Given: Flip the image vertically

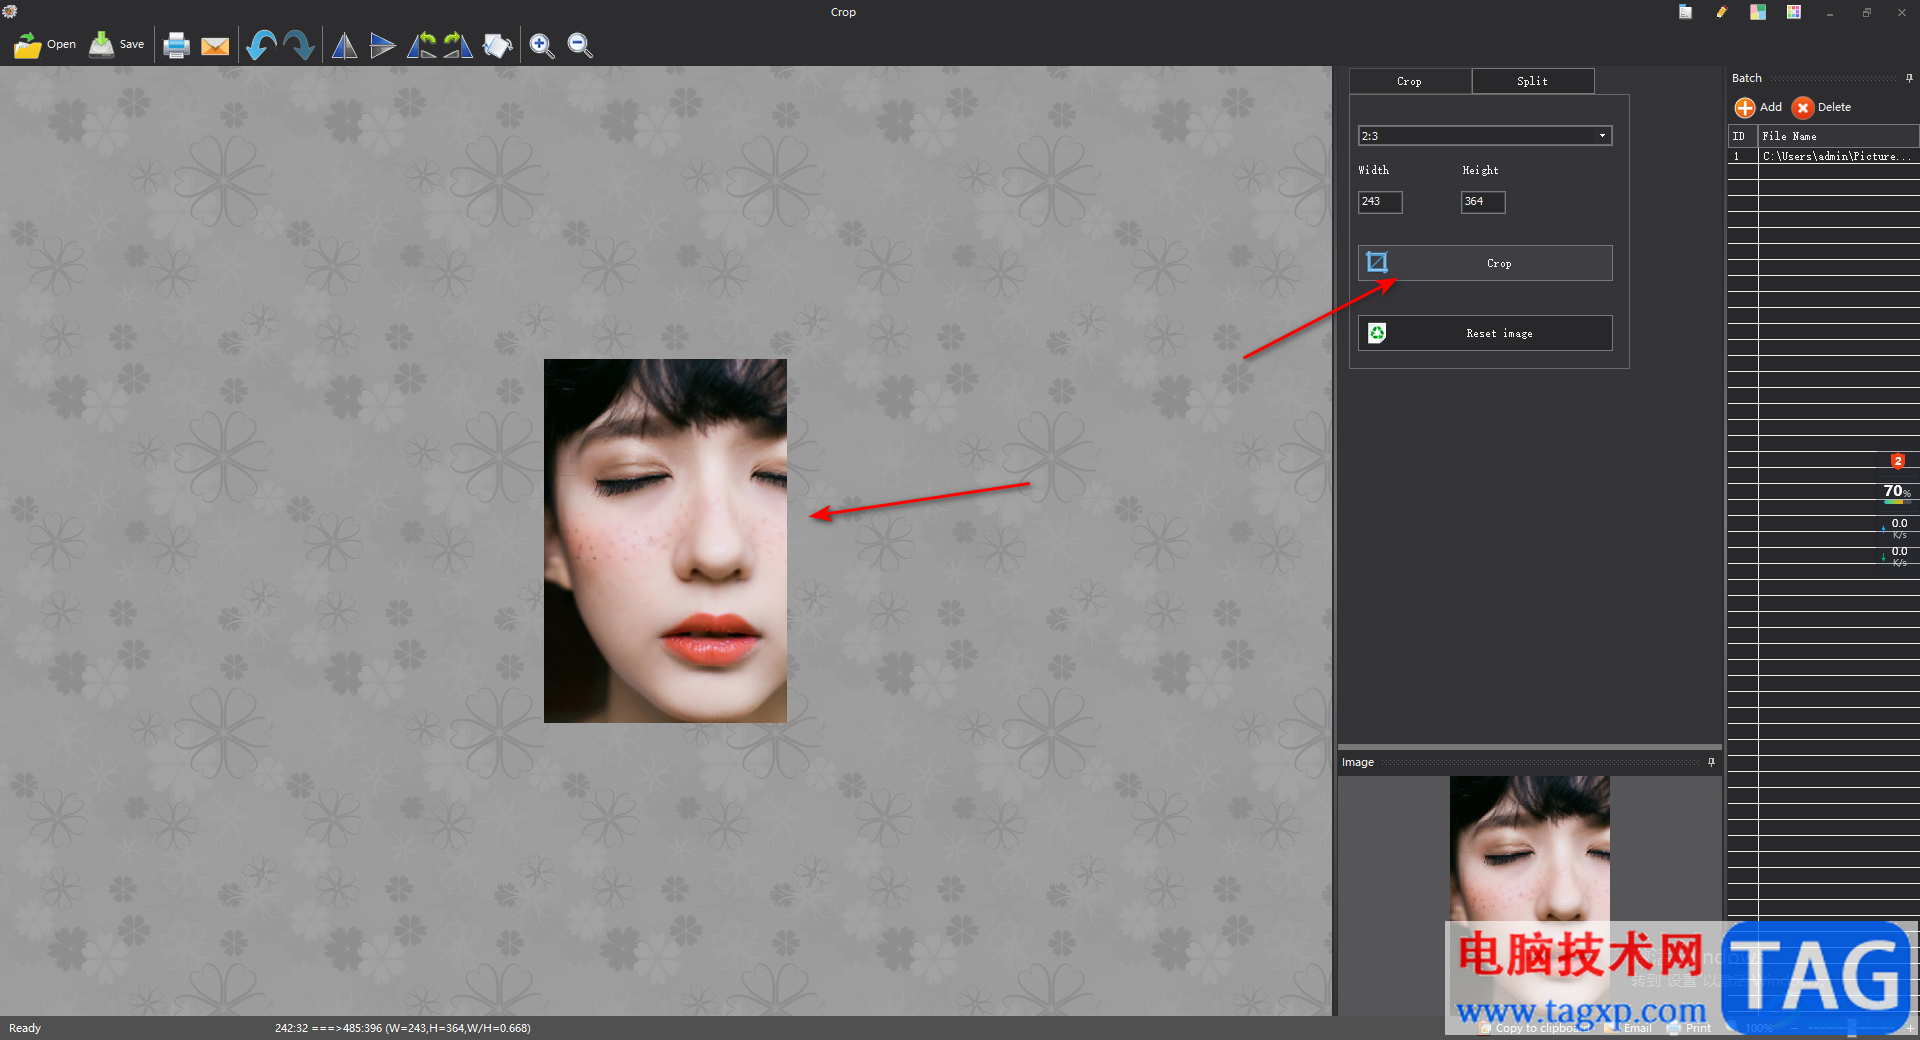Looking at the screenshot, I should click(382, 45).
